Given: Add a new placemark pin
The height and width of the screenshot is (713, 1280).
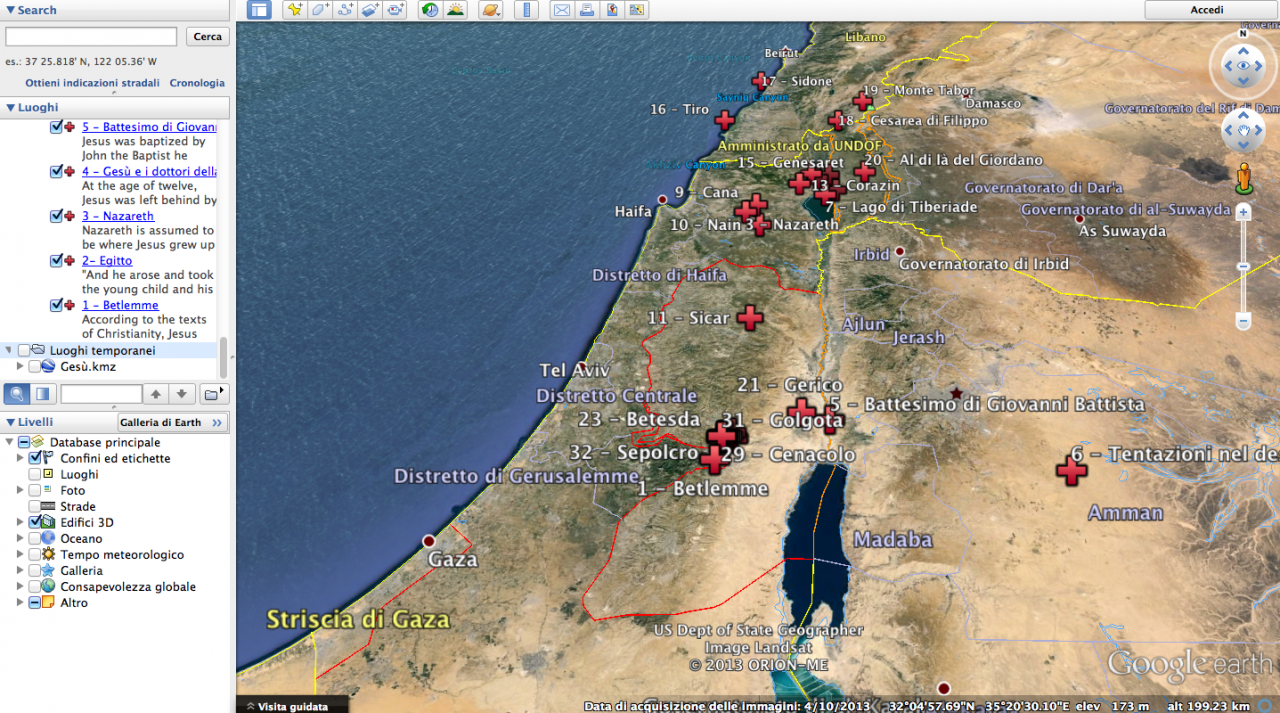Looking at the screenshot, I should pos(294,10).
